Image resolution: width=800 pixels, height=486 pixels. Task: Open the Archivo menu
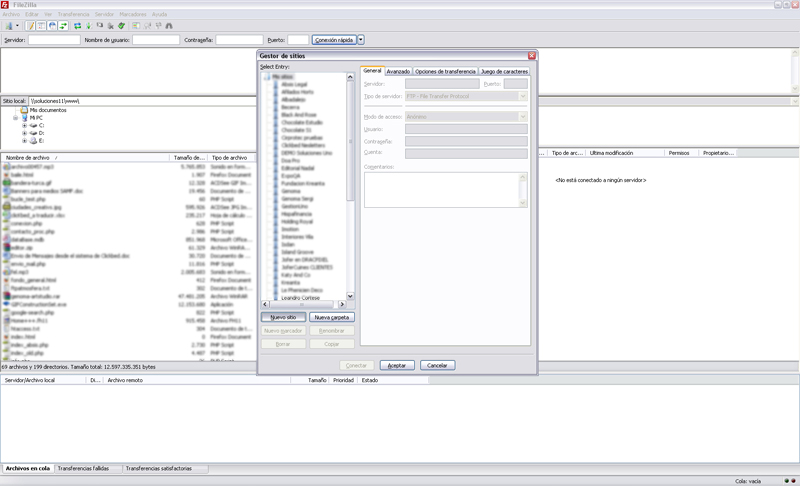coord(11,14)
